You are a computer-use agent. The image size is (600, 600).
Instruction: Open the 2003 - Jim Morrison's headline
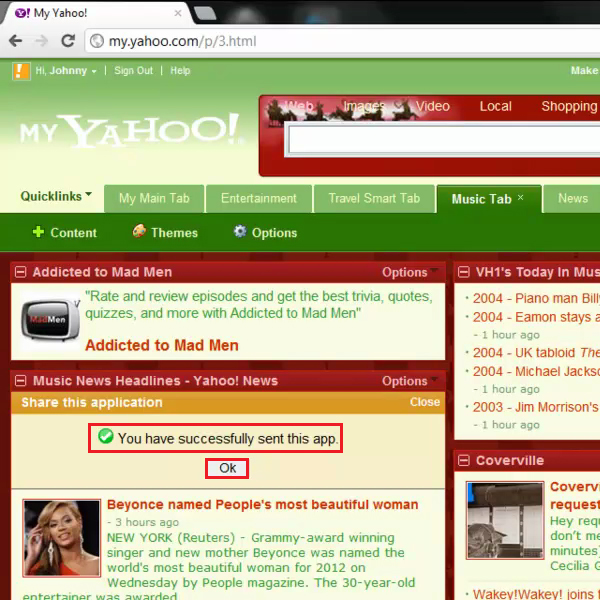[536, 407]
